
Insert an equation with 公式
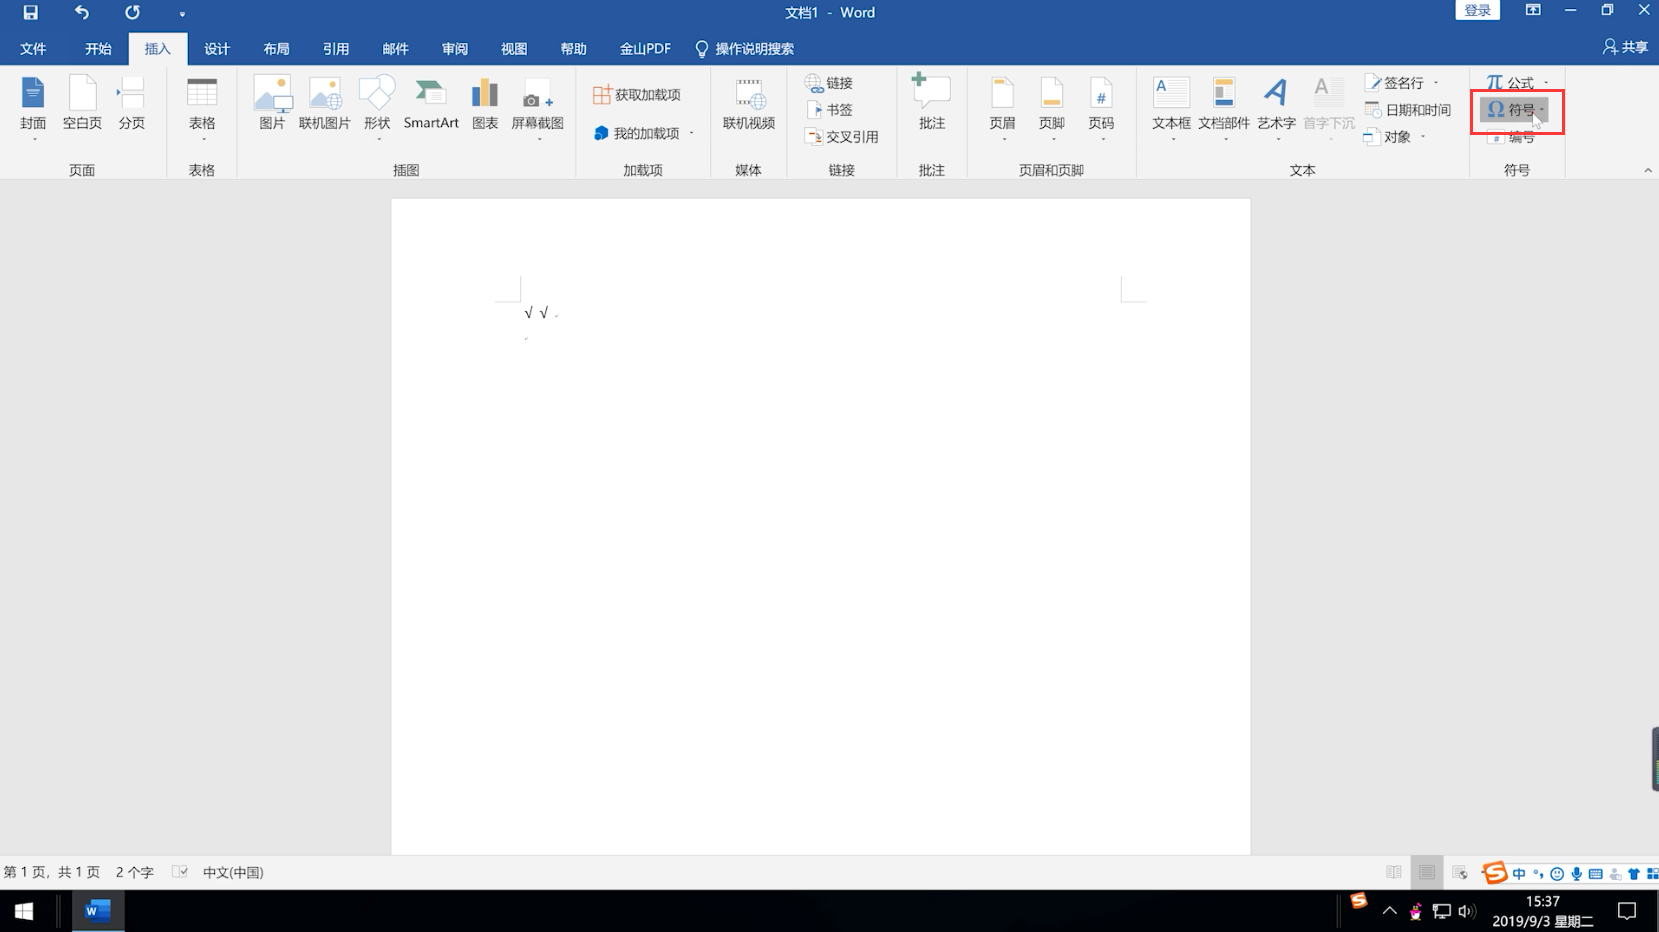click(x=1517, y=83)
